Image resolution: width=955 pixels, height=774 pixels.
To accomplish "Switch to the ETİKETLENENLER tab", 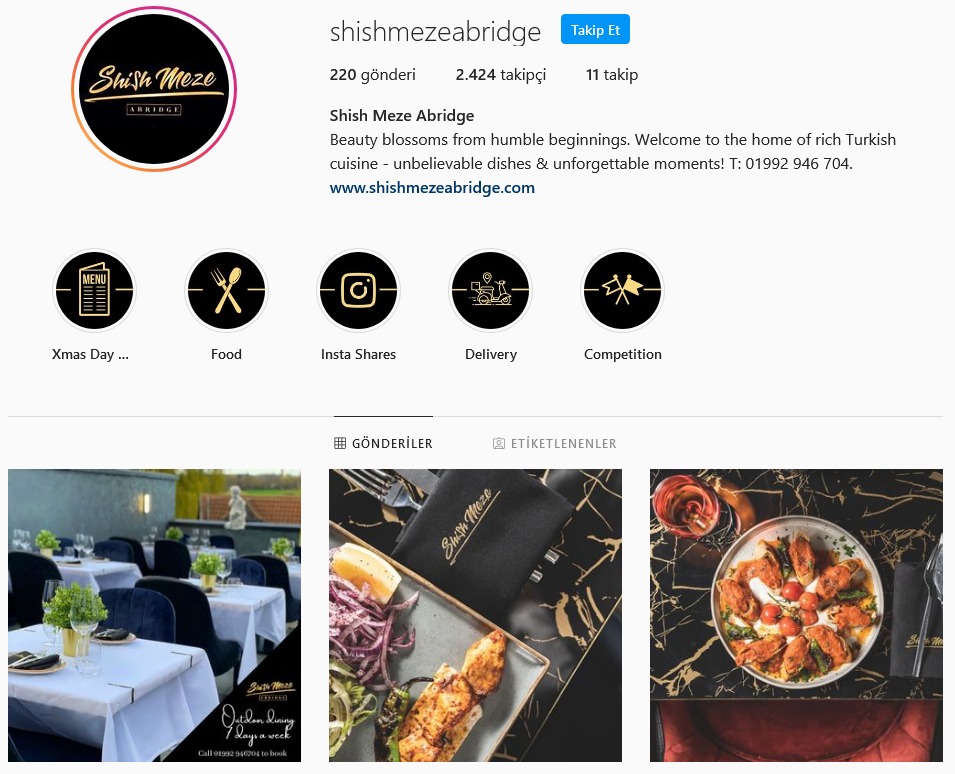I will [554, 443].
